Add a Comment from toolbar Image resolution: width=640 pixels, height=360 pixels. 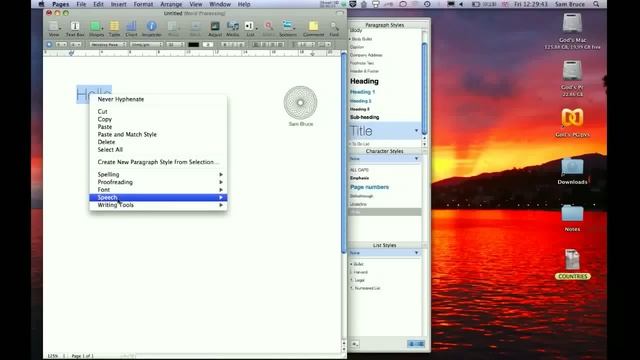[x=313, y=29]
